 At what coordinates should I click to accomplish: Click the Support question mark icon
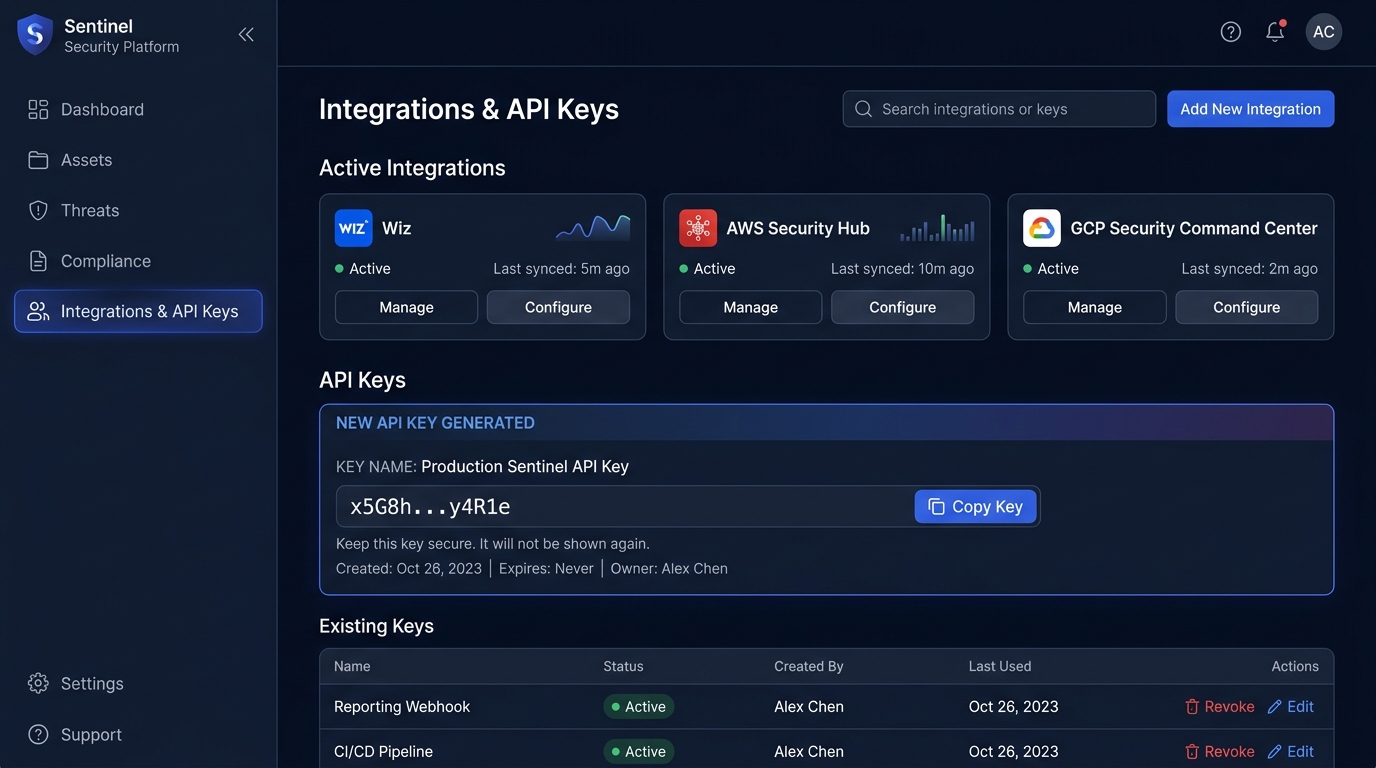38,734
